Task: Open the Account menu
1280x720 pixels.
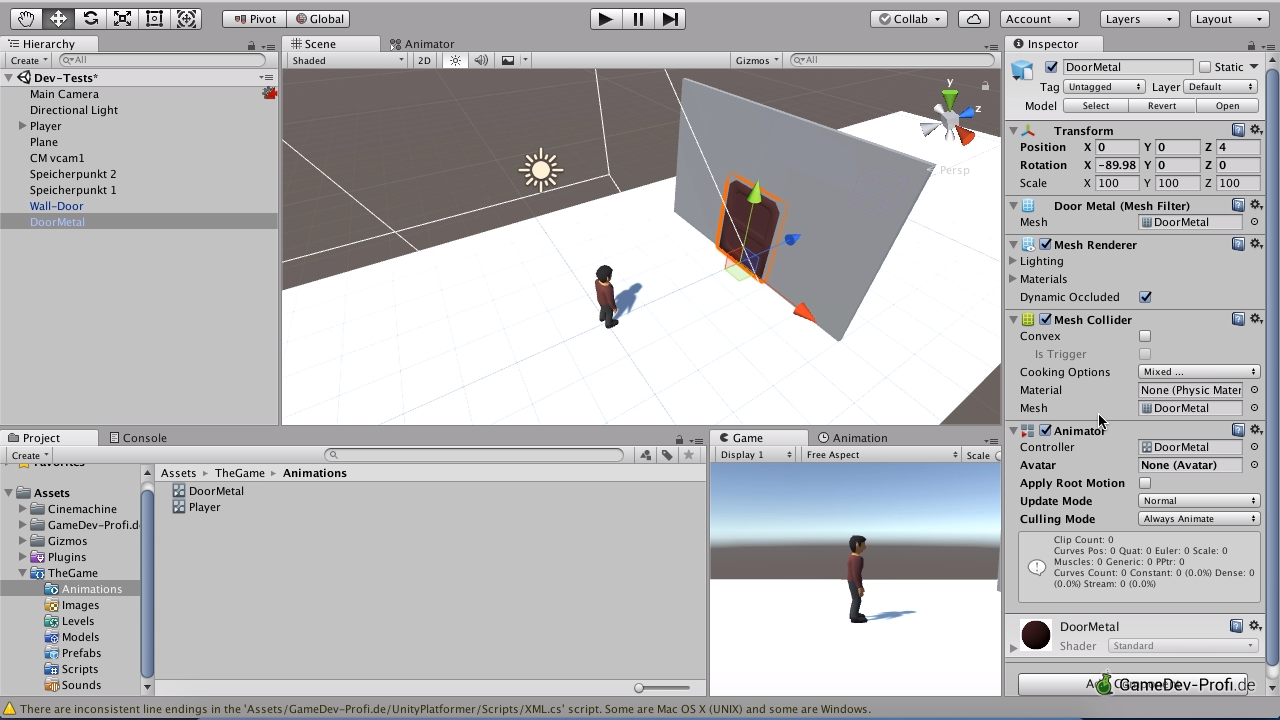Action: (x=1037, y=18)
